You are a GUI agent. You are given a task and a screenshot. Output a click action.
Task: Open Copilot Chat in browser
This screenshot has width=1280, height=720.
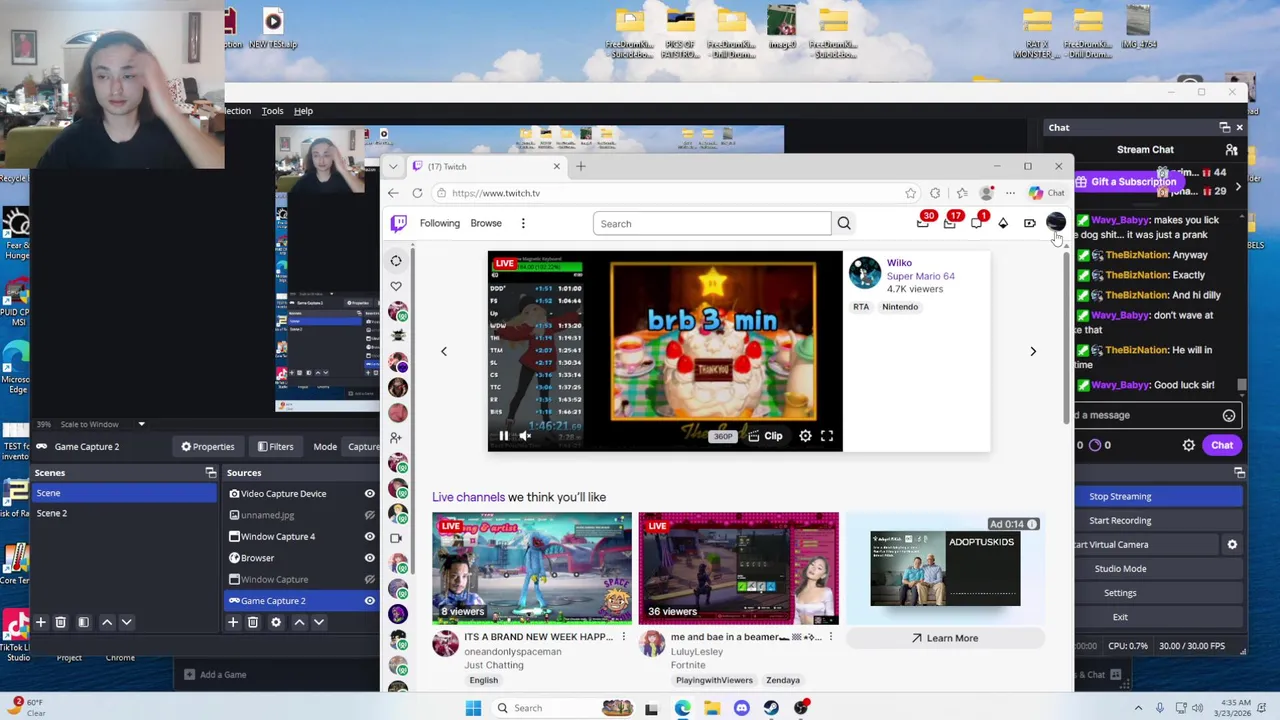pyautogui.click(x=1047, y=193)
